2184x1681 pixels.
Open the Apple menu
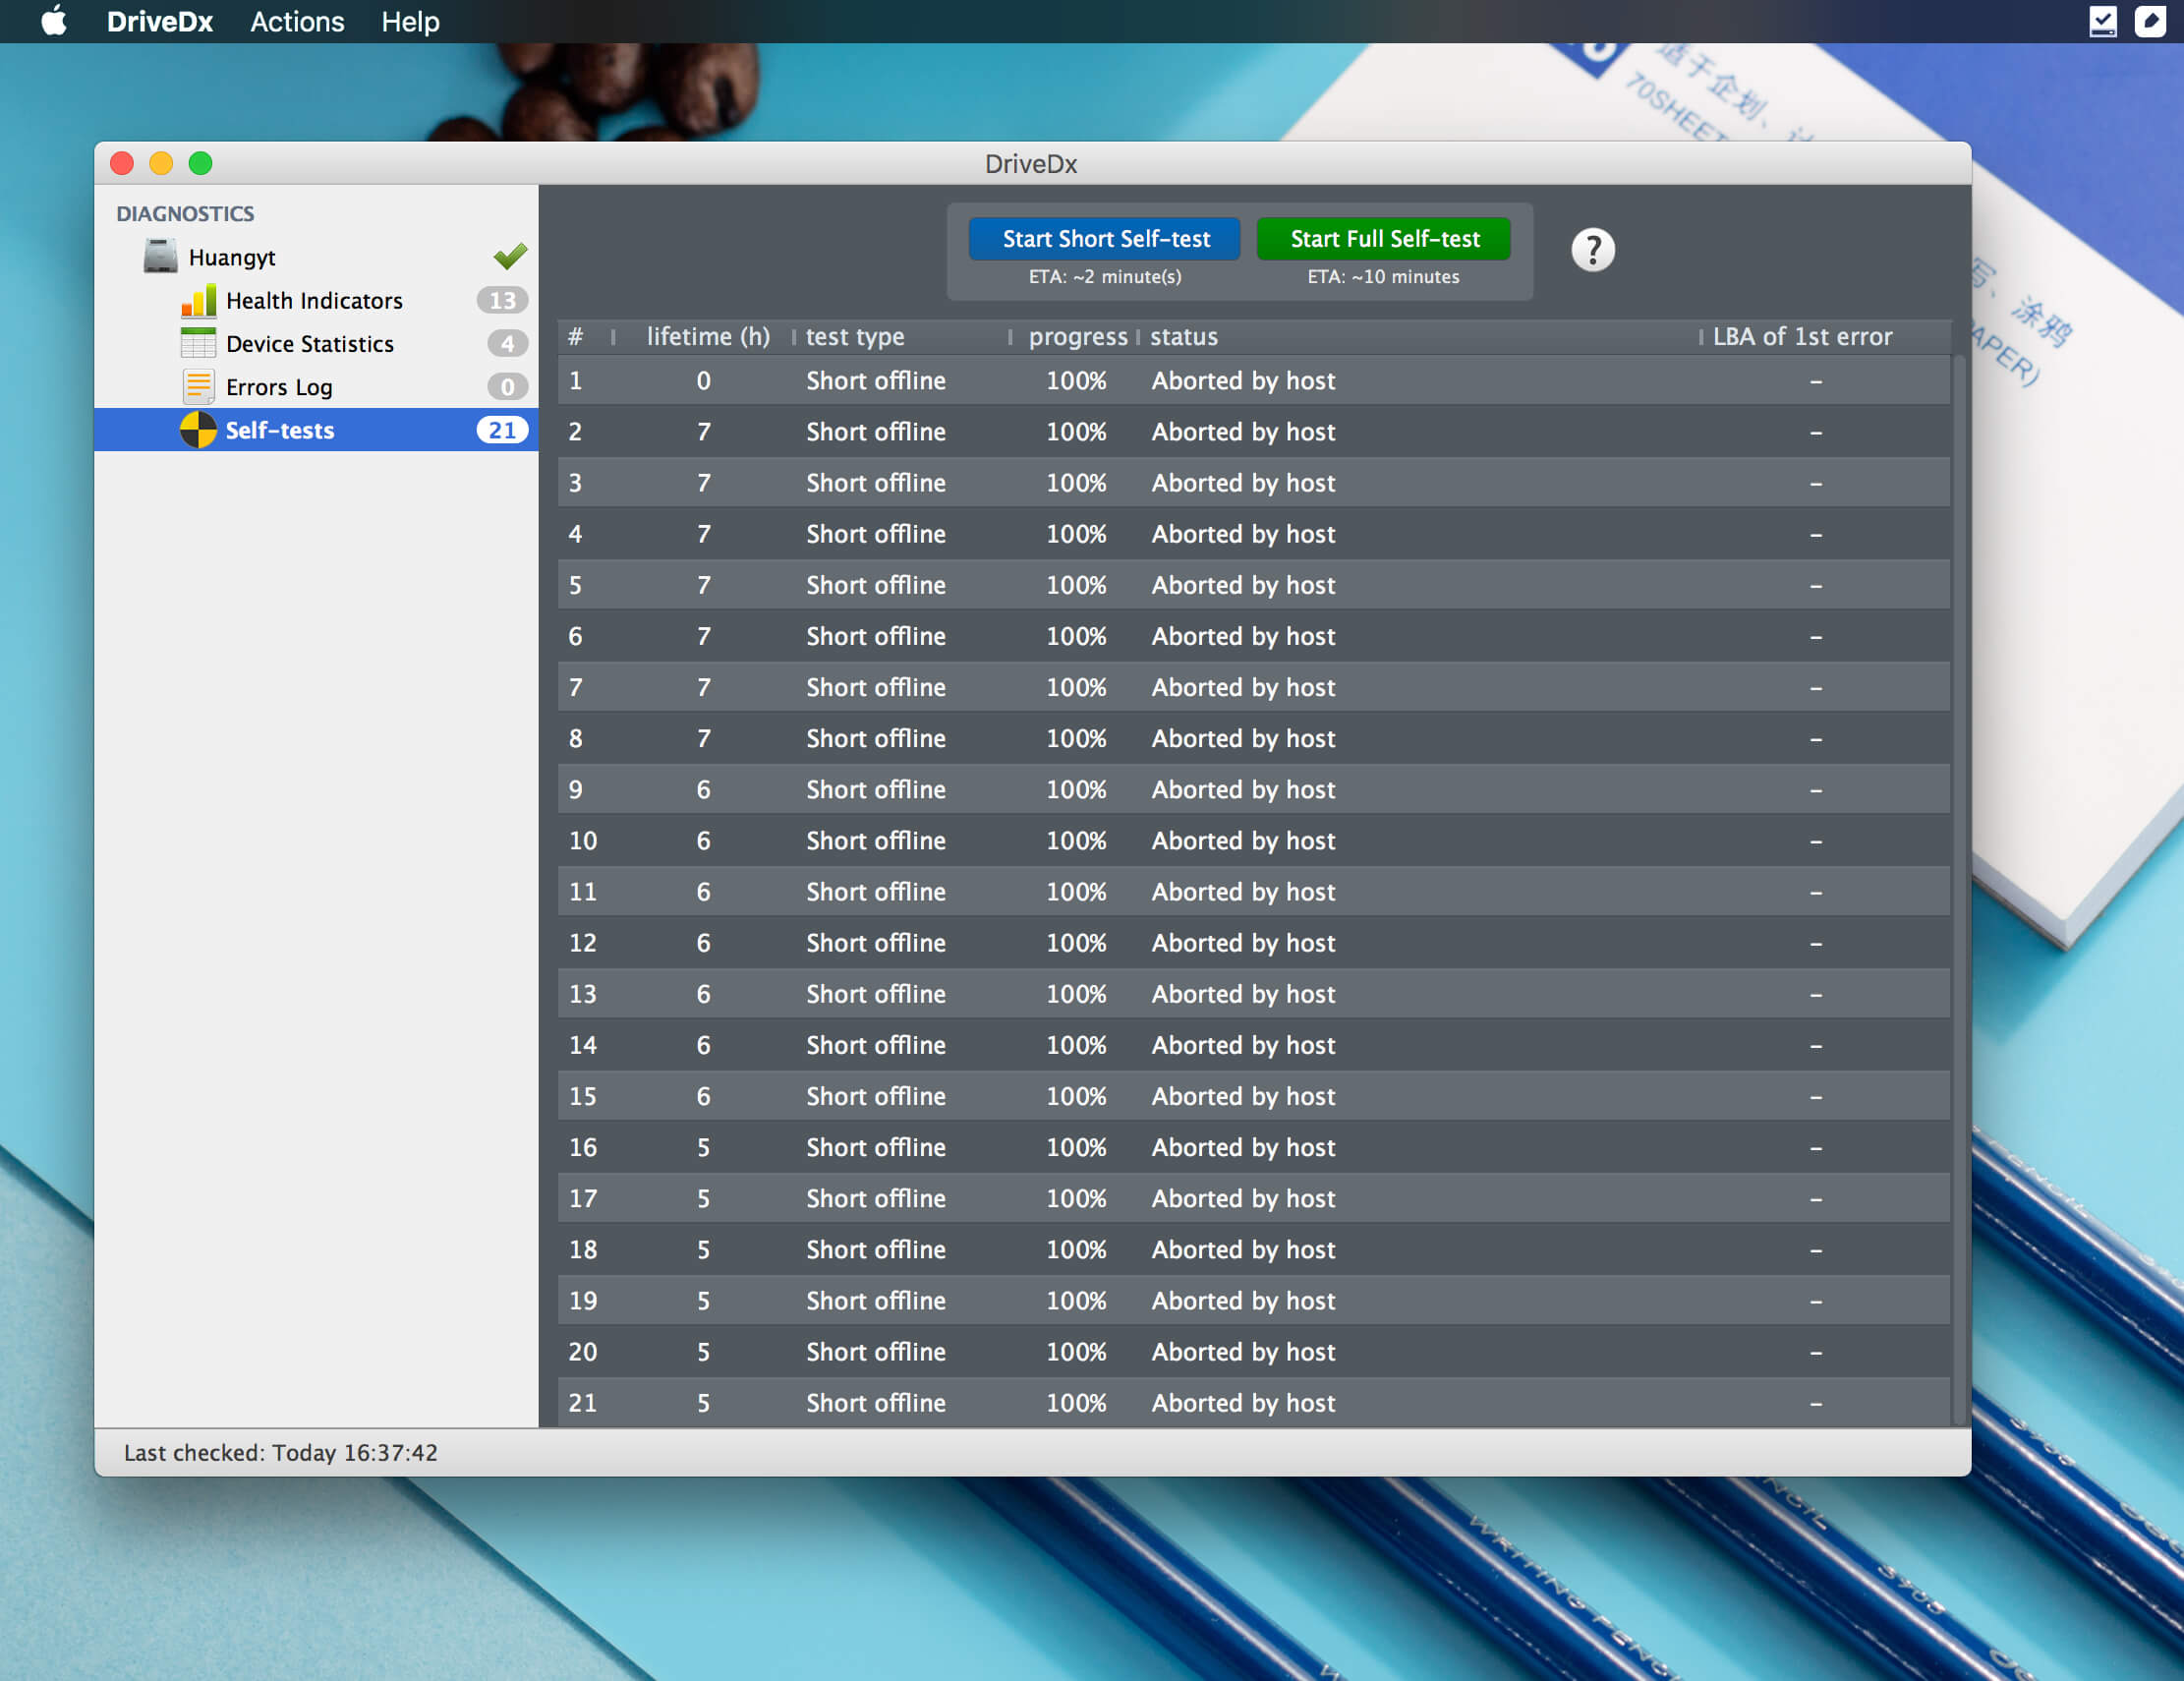pyautogui.click(x=54, y=21)
